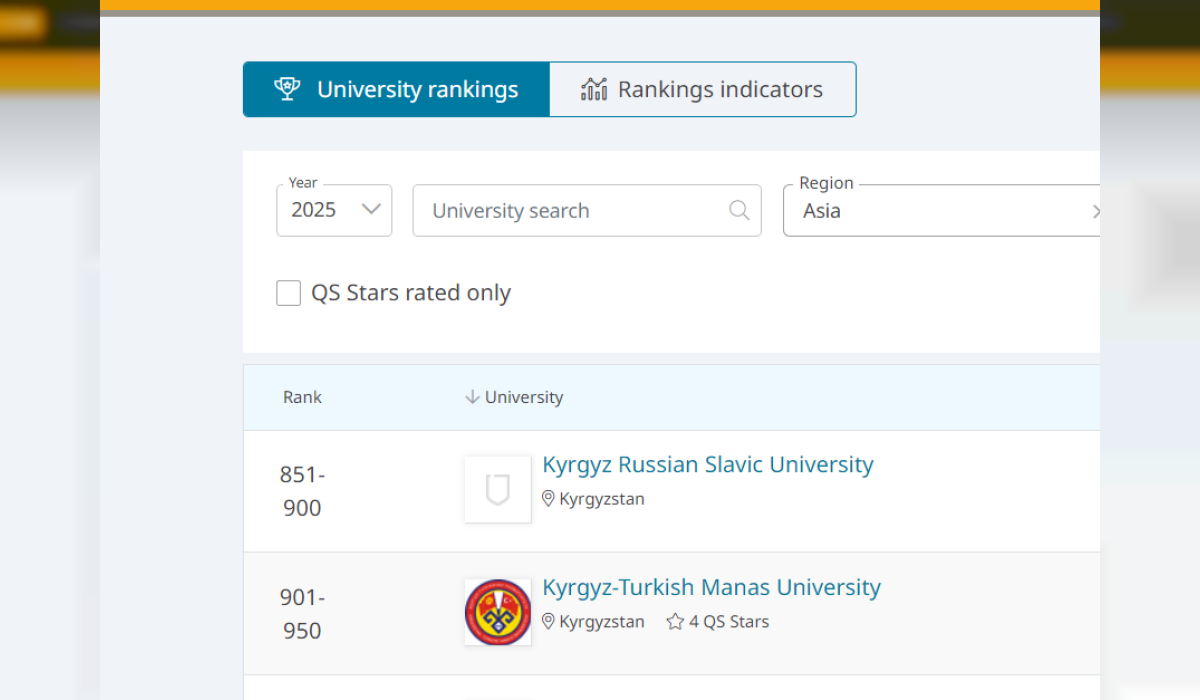
Task: Select the 901-950 rank cell
Action: (x=302, y=614)
